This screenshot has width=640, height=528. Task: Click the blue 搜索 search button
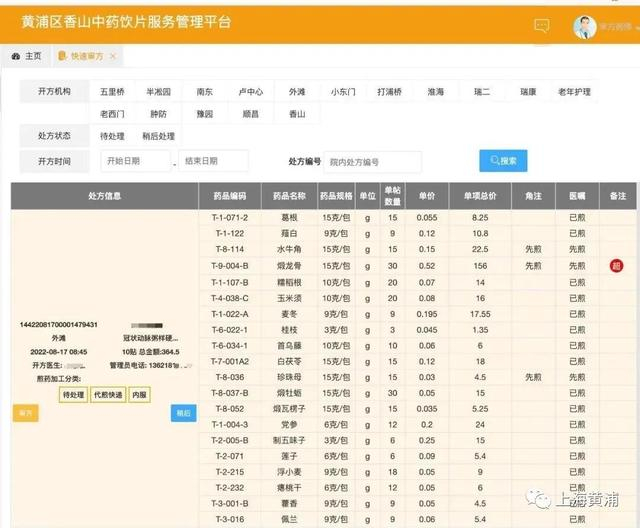tap(503, 161)
